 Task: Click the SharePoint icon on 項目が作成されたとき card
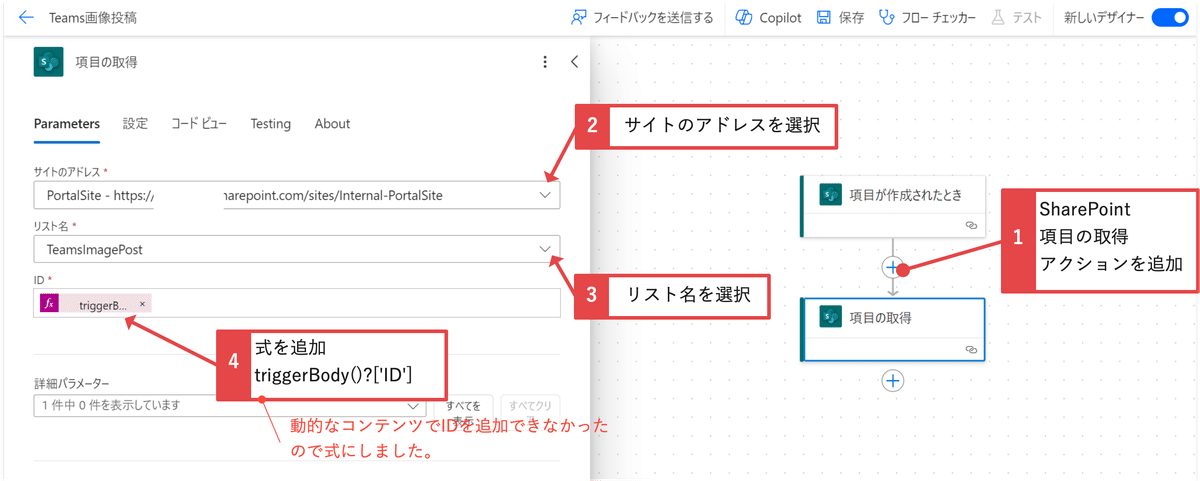tap(830, 195)
